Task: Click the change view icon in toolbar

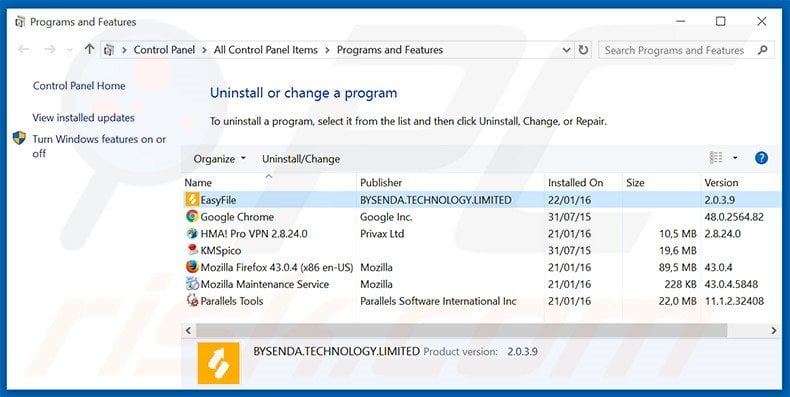Action: pos(715,158)
